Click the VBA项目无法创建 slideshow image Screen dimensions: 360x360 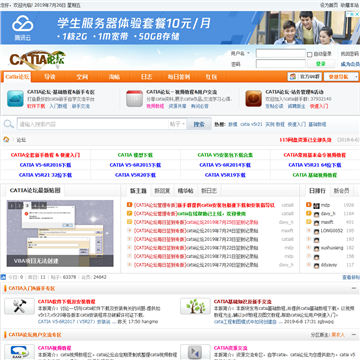point(60,233)
